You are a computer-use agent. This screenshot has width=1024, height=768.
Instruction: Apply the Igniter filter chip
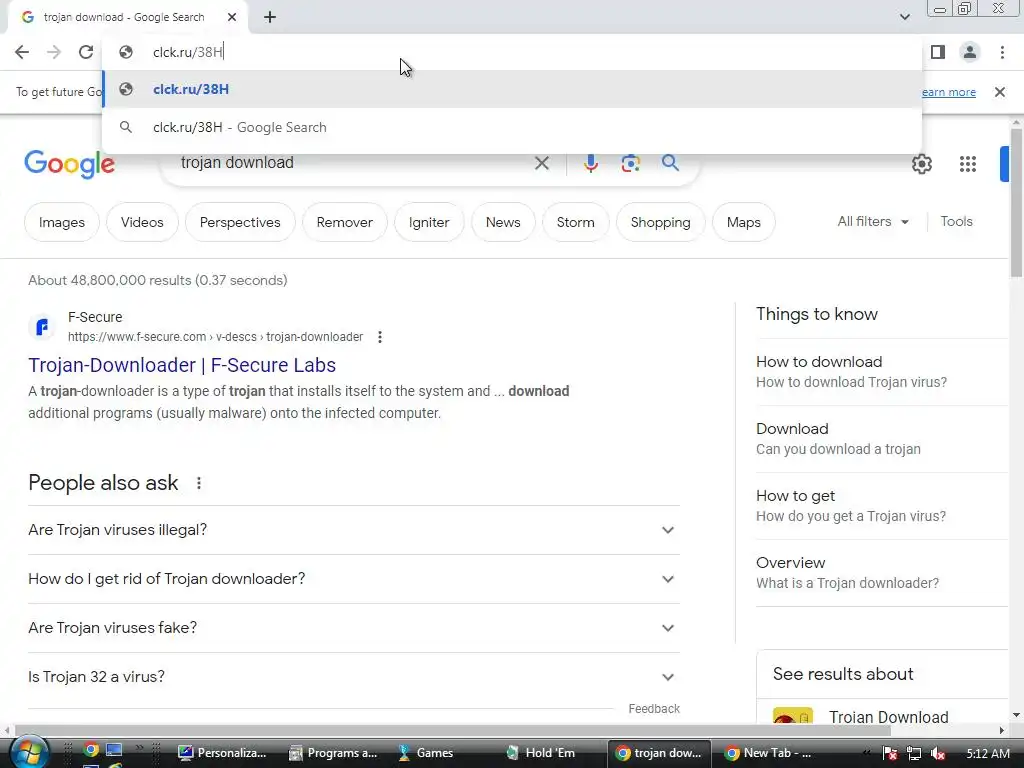[429, 222]
